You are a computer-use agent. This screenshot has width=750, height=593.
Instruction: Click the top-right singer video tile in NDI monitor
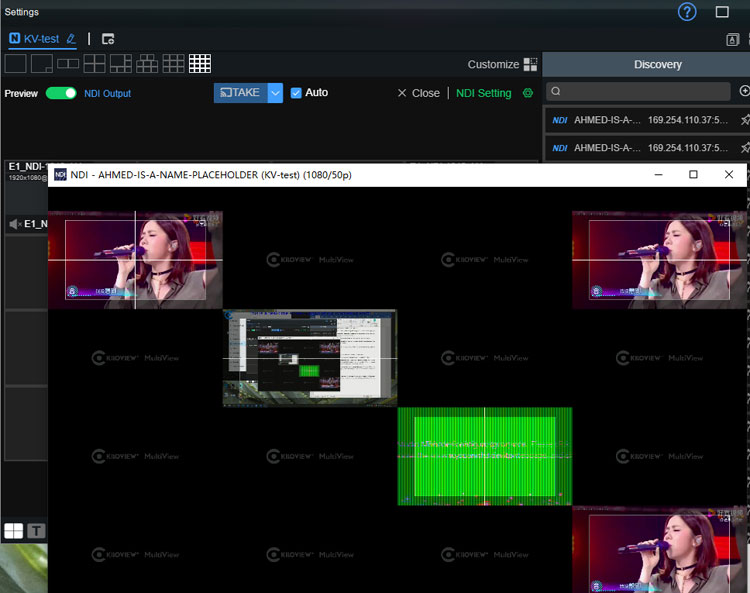(x=659, y=260)
